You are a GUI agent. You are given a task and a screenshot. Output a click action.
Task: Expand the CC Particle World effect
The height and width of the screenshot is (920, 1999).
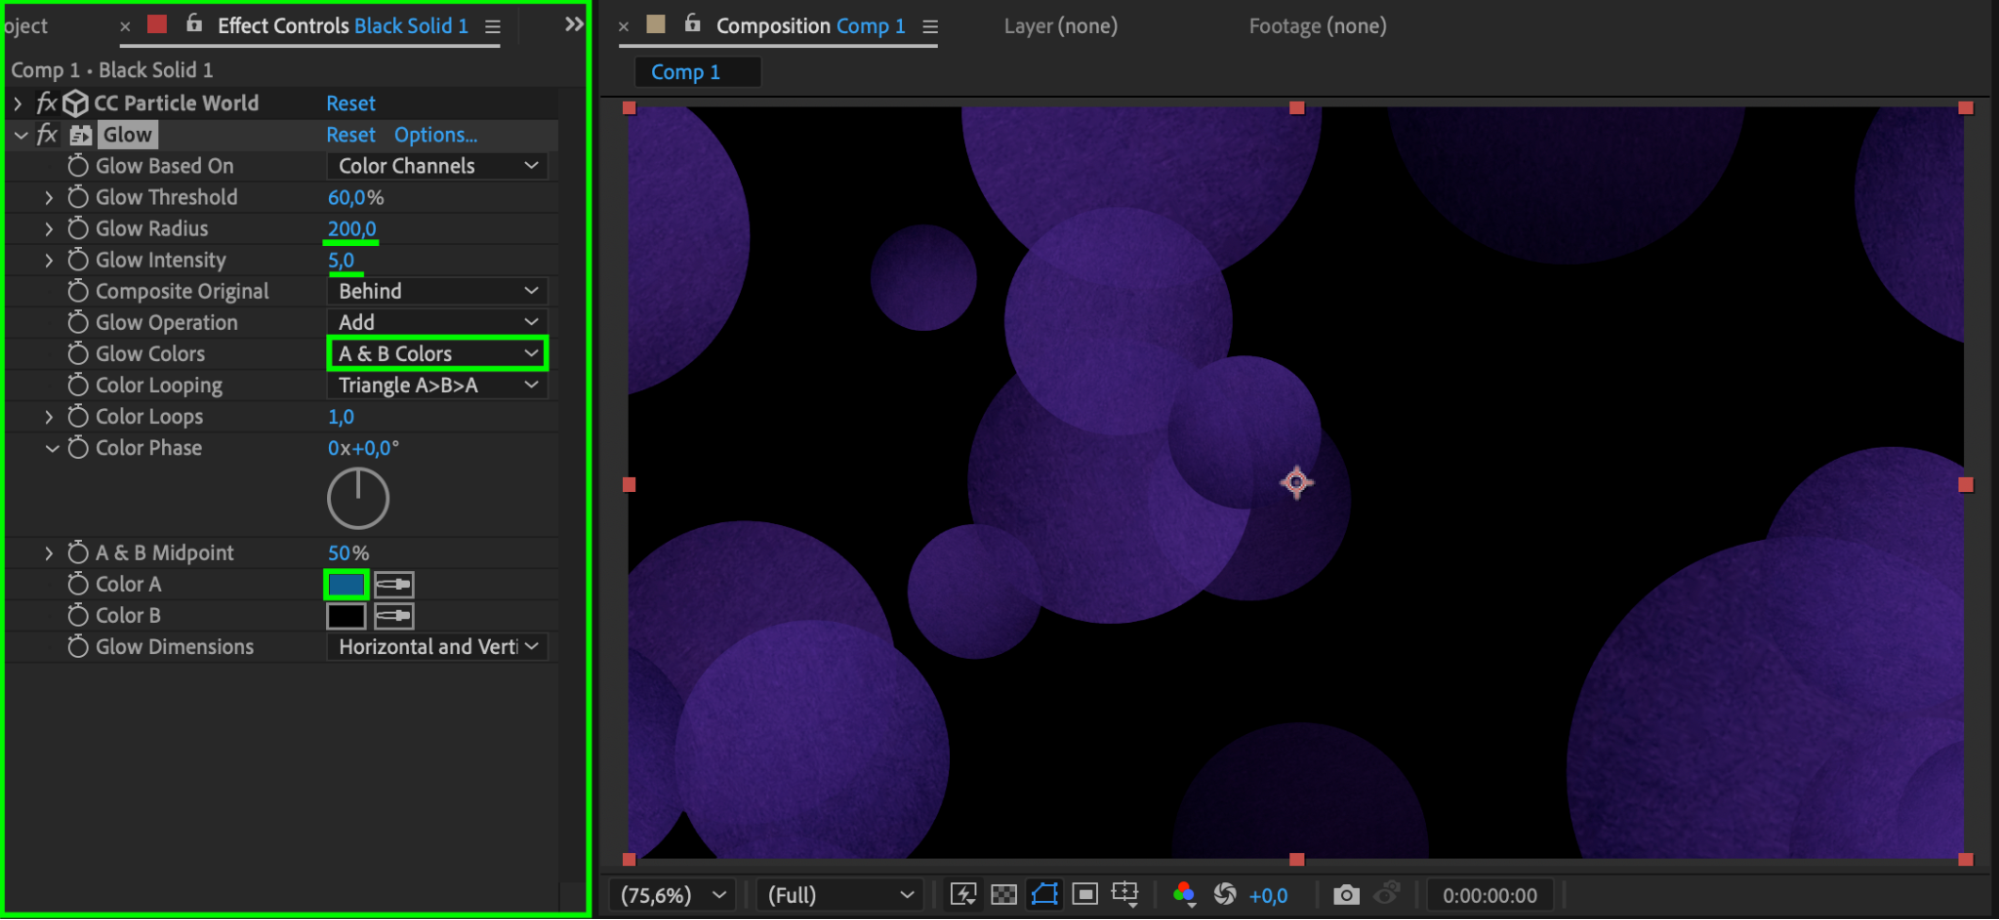[x=18, y=103]
